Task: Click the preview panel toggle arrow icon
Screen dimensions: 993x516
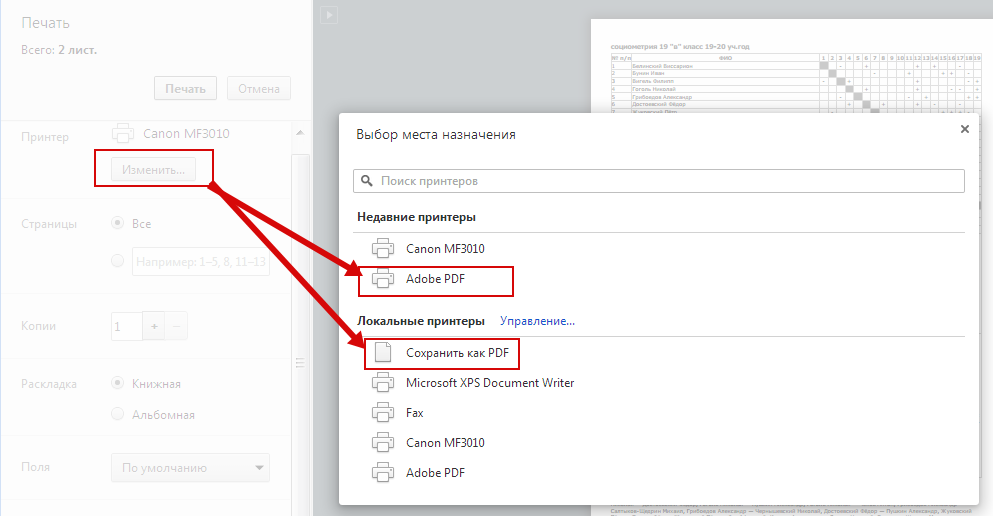Action: pos(330,14)
